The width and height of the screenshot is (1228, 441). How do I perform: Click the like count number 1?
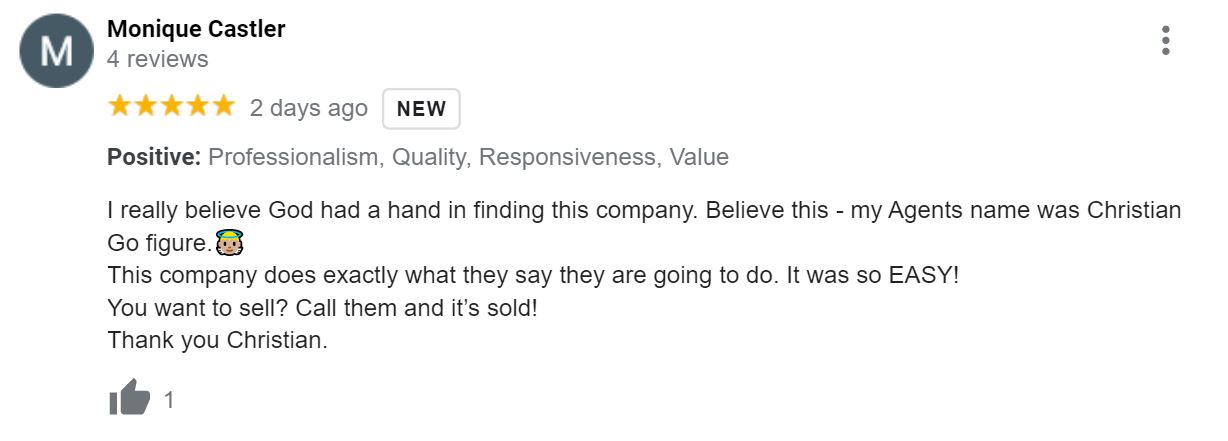(x=169, y=401)
